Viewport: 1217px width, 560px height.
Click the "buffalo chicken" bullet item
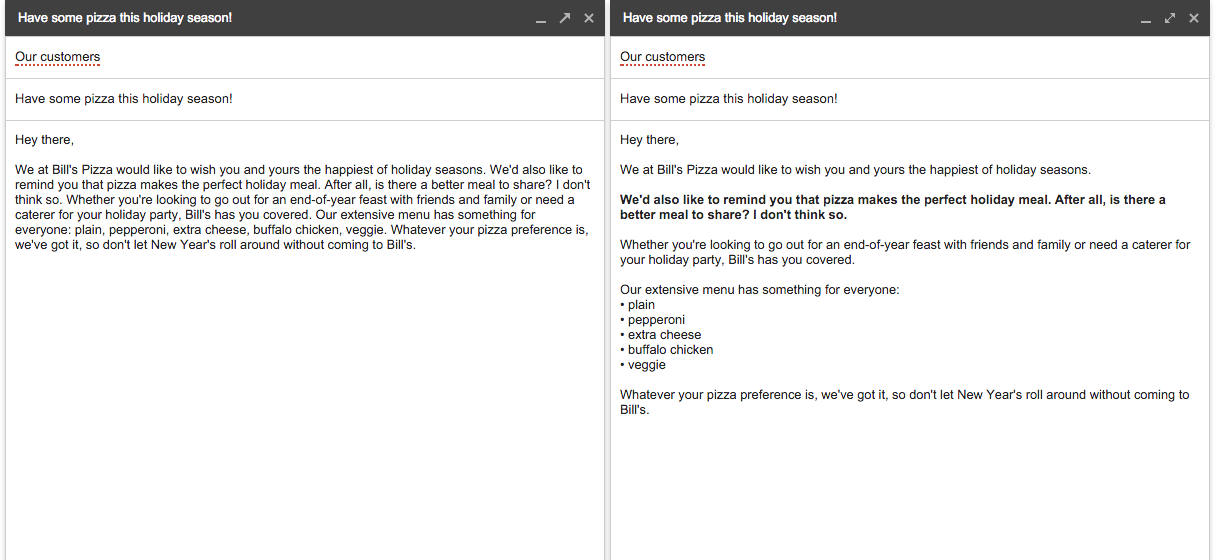click(667, 350)
